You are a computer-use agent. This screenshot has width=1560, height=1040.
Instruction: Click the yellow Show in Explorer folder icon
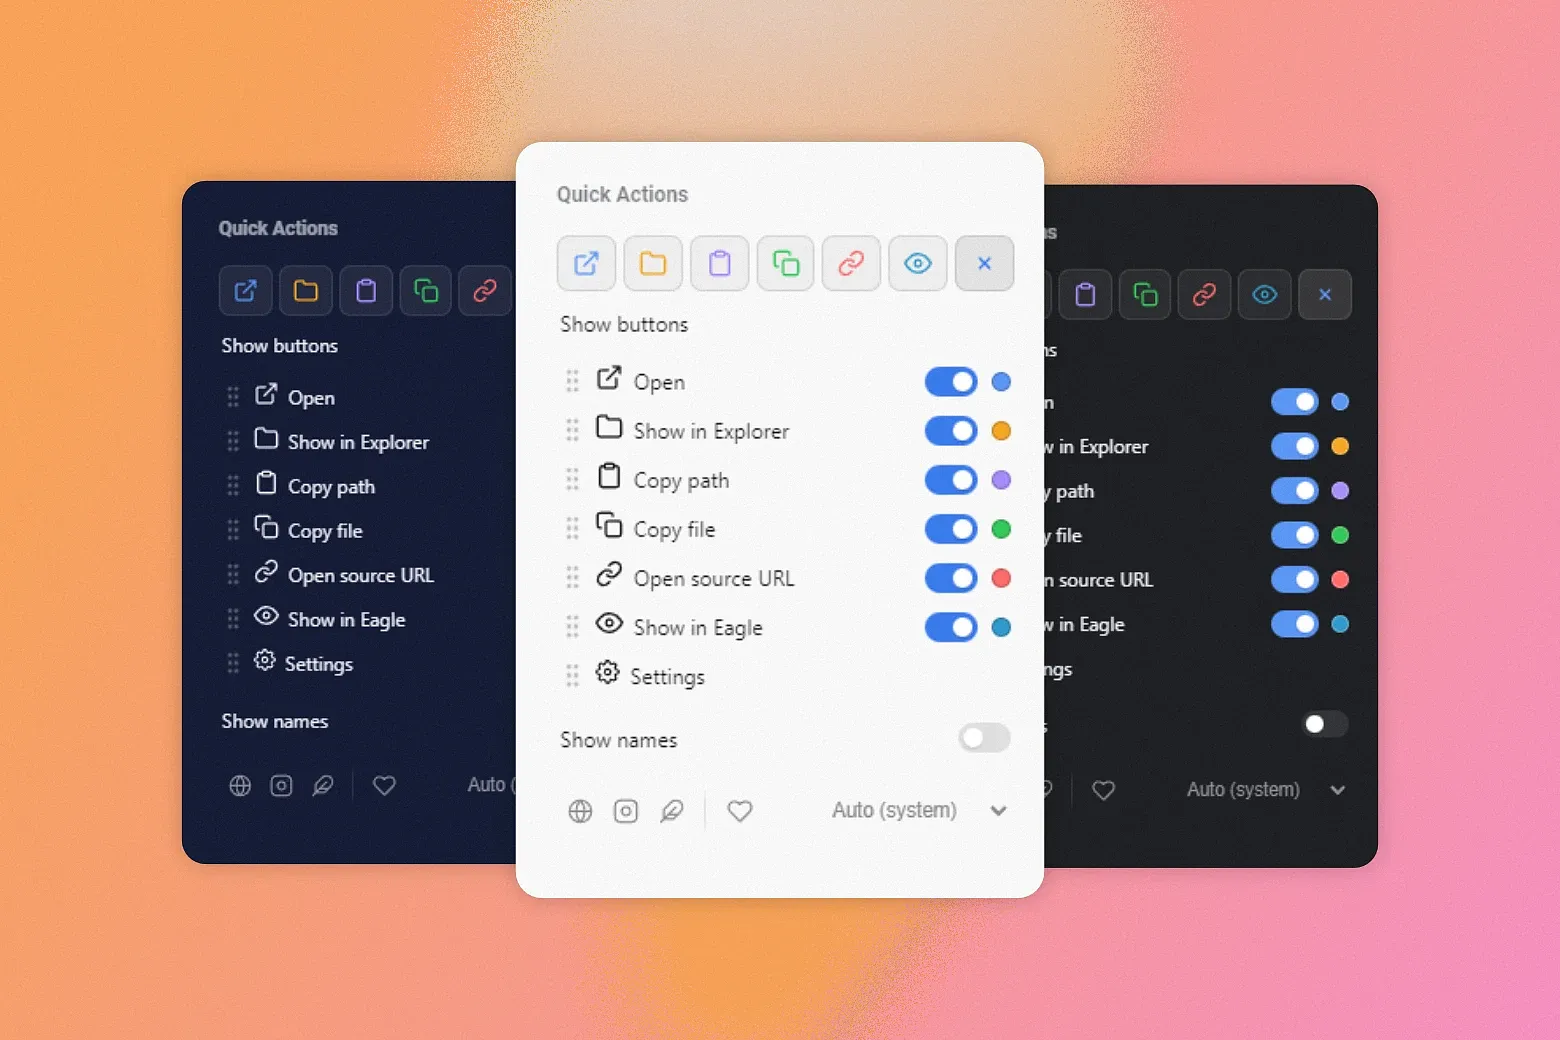pyautogui.click(x=652, y=263)
